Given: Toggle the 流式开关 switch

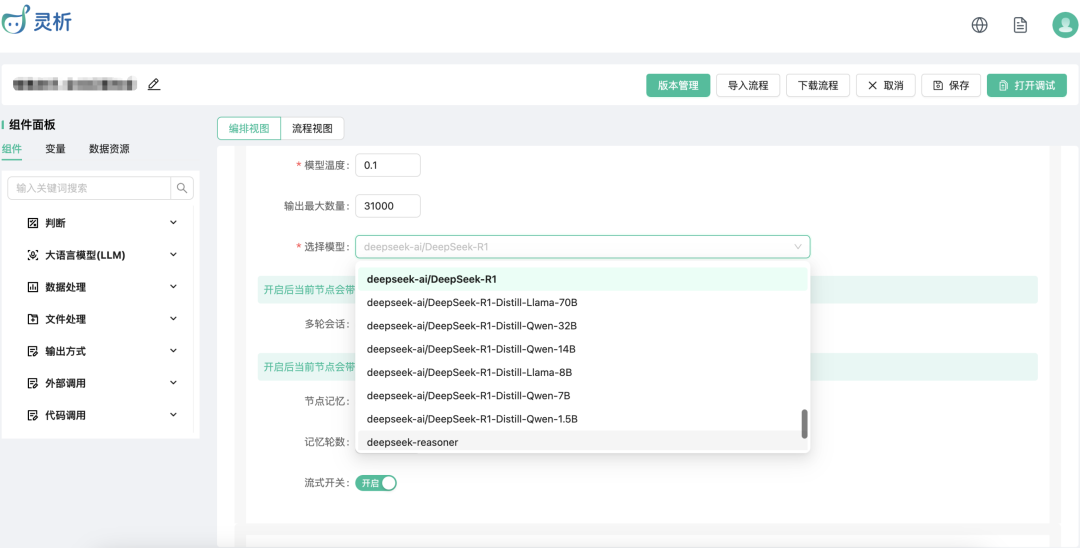Looking at the screenshot, I should tap(376, 483).
